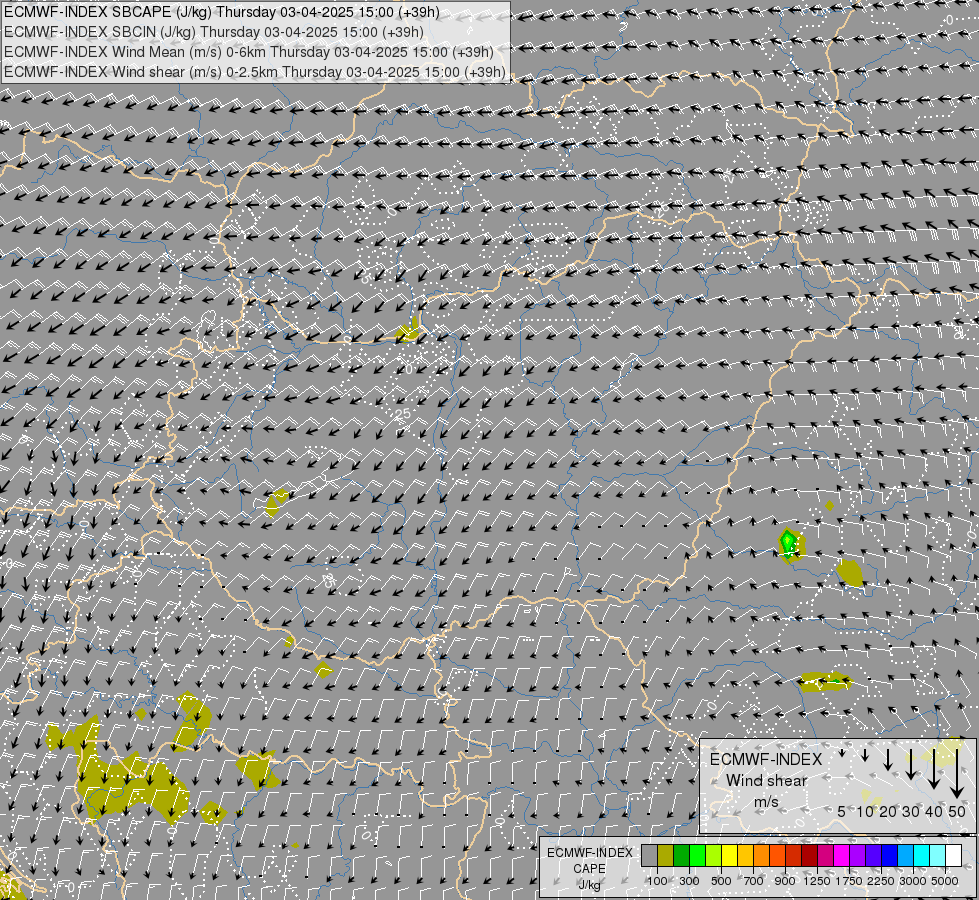Click the dark green swatch in the CAPE colorbar
This screenshot has width=979, height=900.
click(681, 855)
